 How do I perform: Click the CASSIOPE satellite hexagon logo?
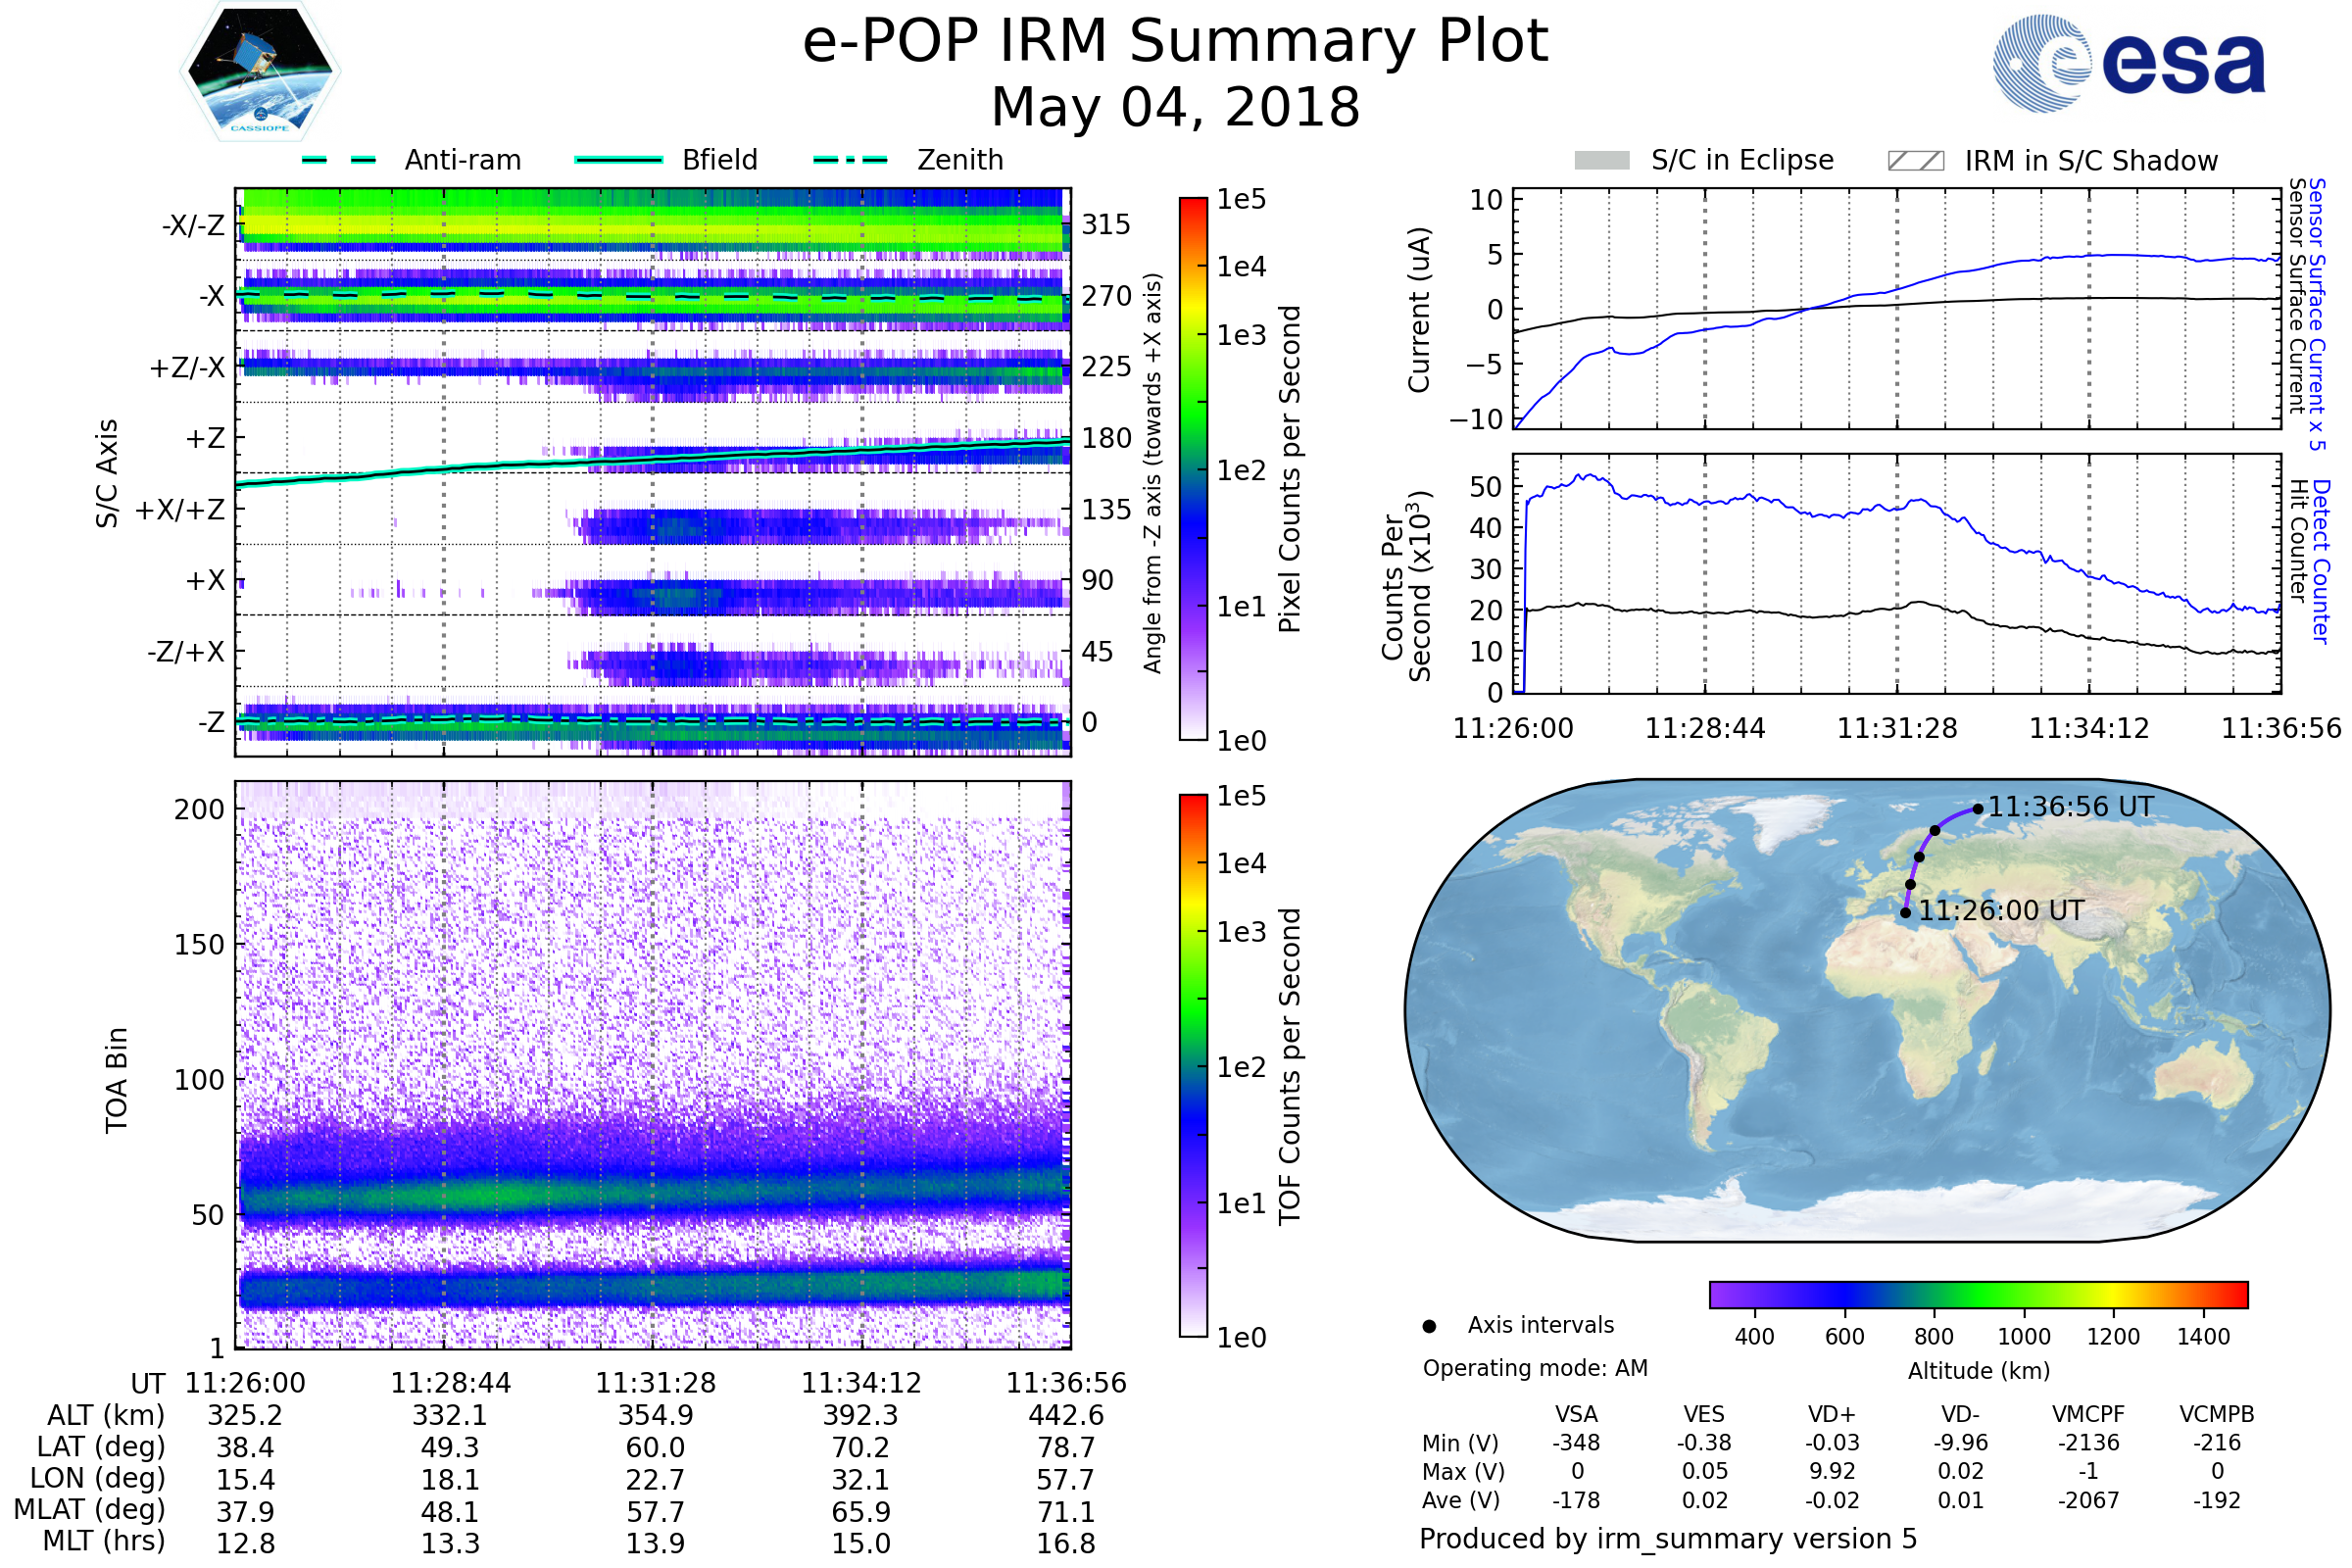click(260, 72)
